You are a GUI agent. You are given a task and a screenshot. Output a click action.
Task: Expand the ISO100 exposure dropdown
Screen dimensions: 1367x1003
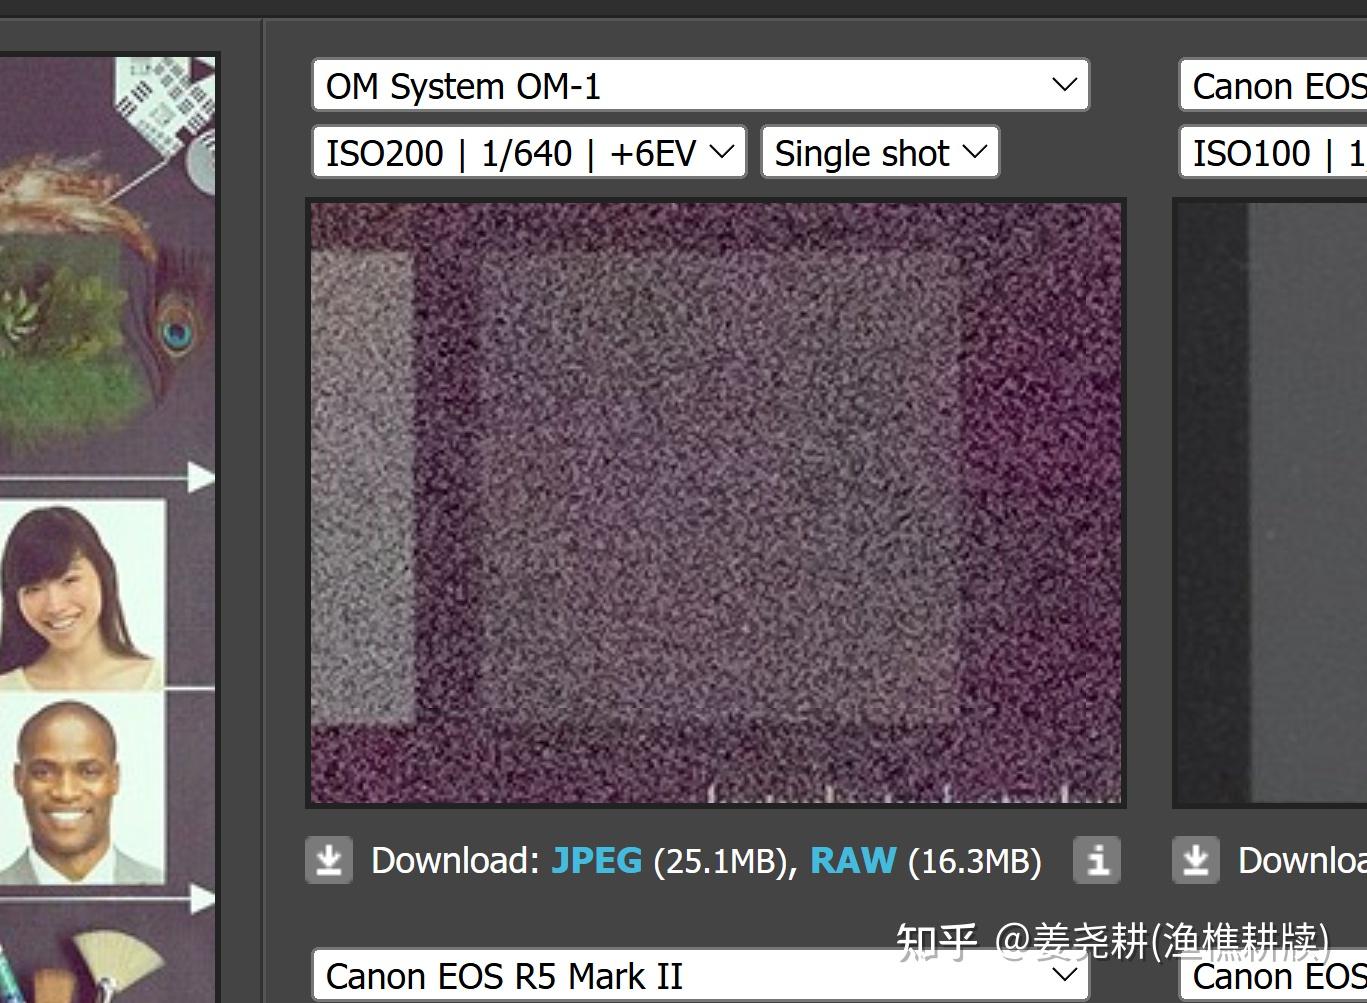(x=1273, y=153)
